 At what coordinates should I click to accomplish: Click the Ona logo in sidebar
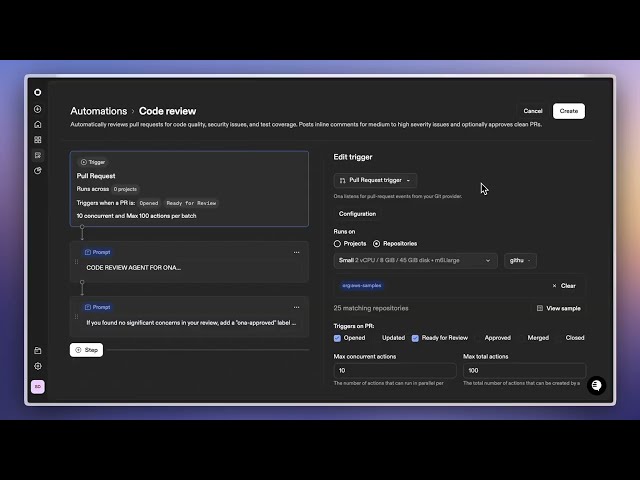(x=38, y=92)
